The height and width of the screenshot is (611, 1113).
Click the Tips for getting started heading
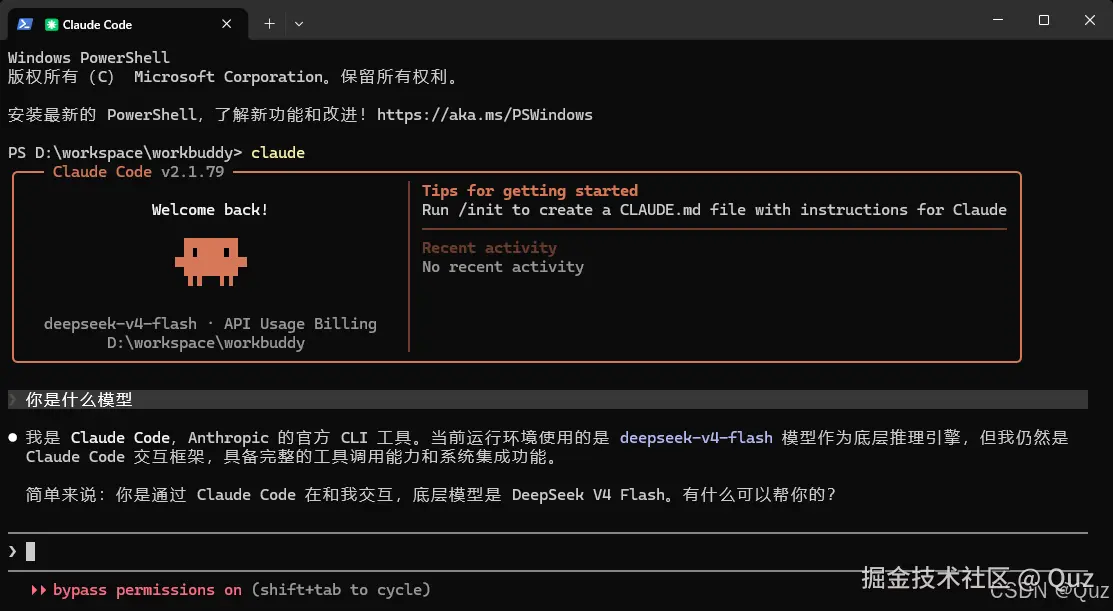(x=530, y=191)
